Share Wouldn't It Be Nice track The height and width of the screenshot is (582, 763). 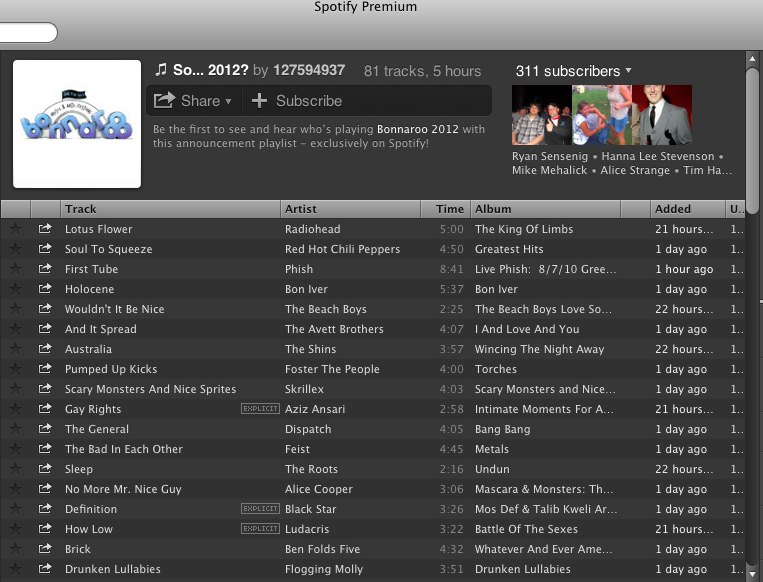click(45, 308)
